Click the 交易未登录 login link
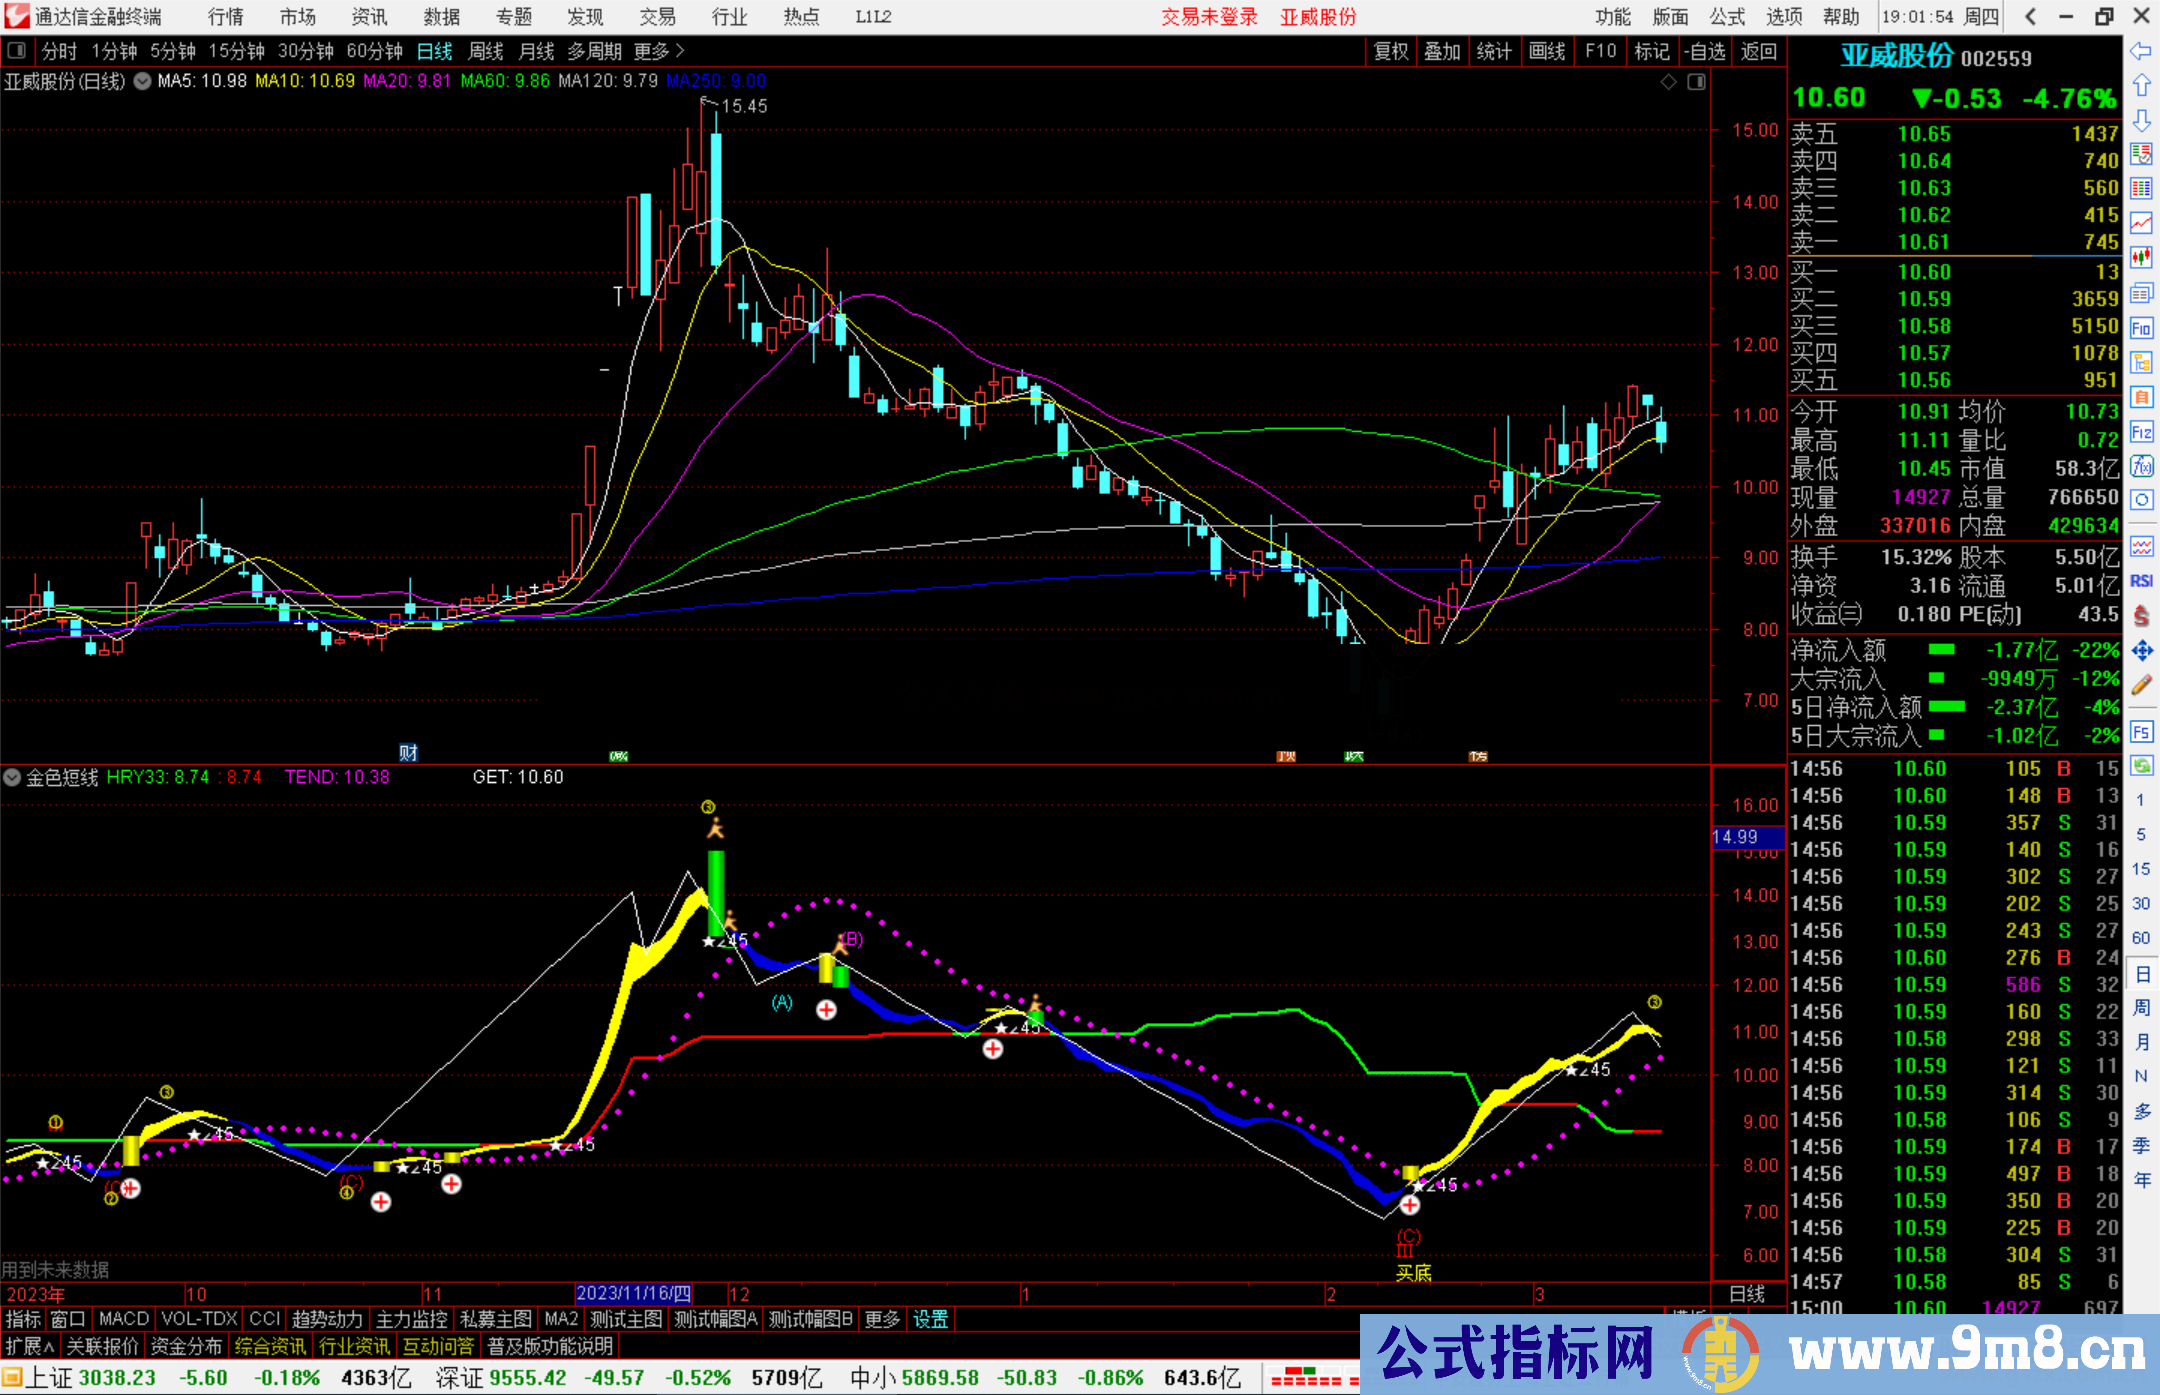This screenshot has width=2160, height=1395. [x=1208, y=16]
